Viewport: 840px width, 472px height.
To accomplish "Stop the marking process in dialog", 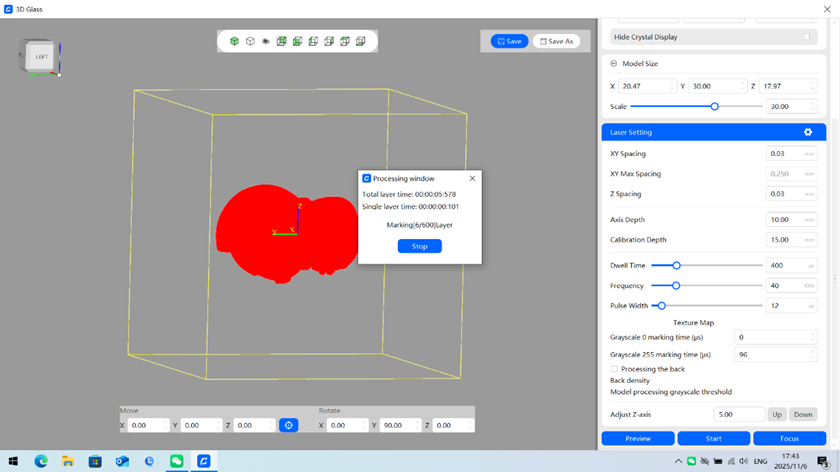I will click(419, 246).
